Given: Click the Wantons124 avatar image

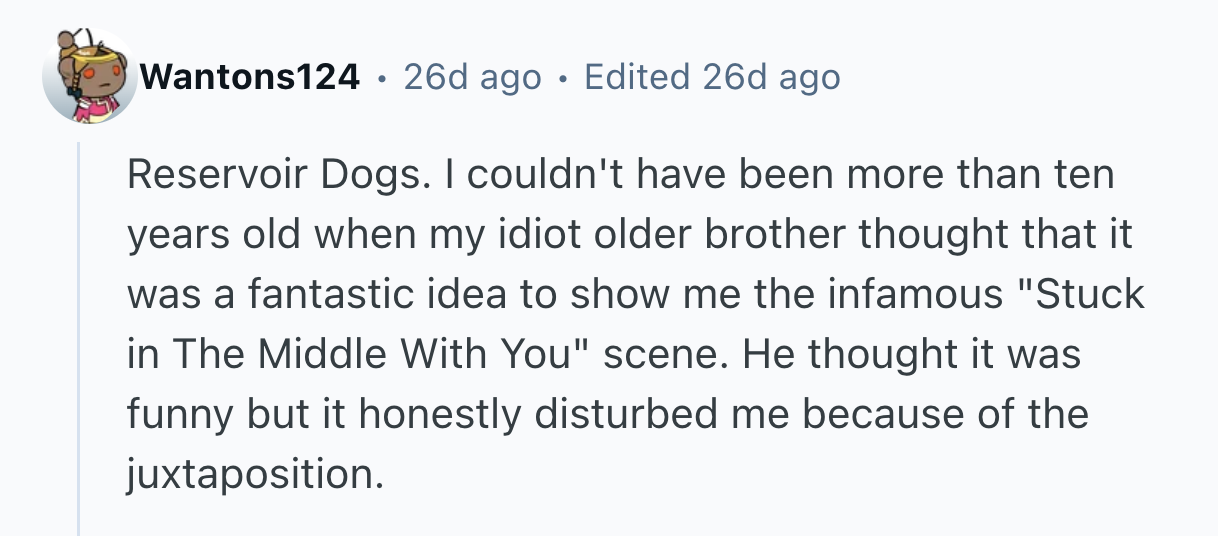Looking at the screenshot, I should pos(90,78).
